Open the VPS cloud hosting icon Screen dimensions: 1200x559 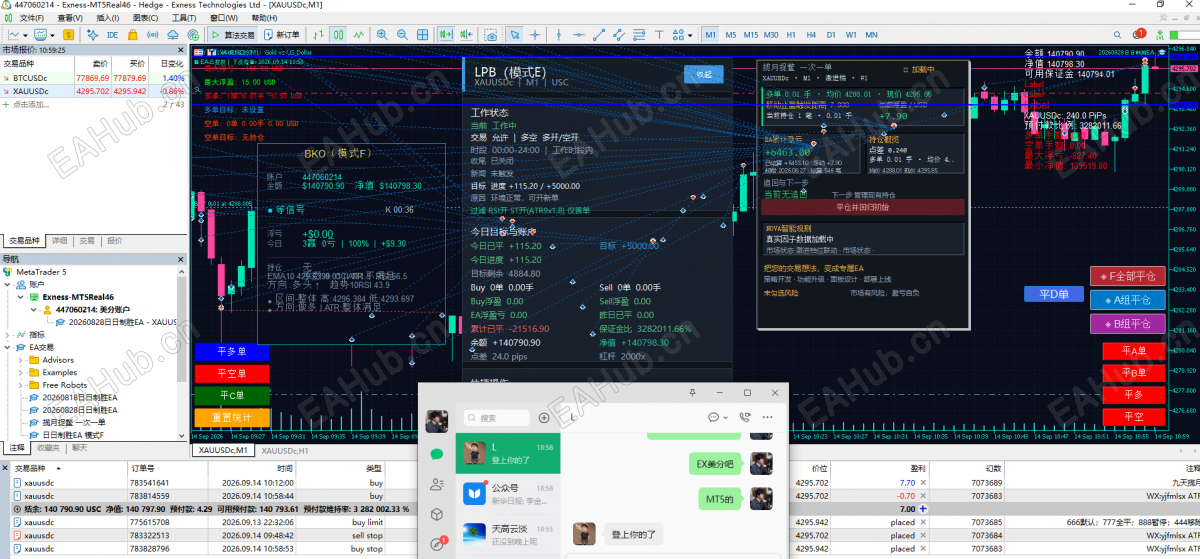(173, 35)
